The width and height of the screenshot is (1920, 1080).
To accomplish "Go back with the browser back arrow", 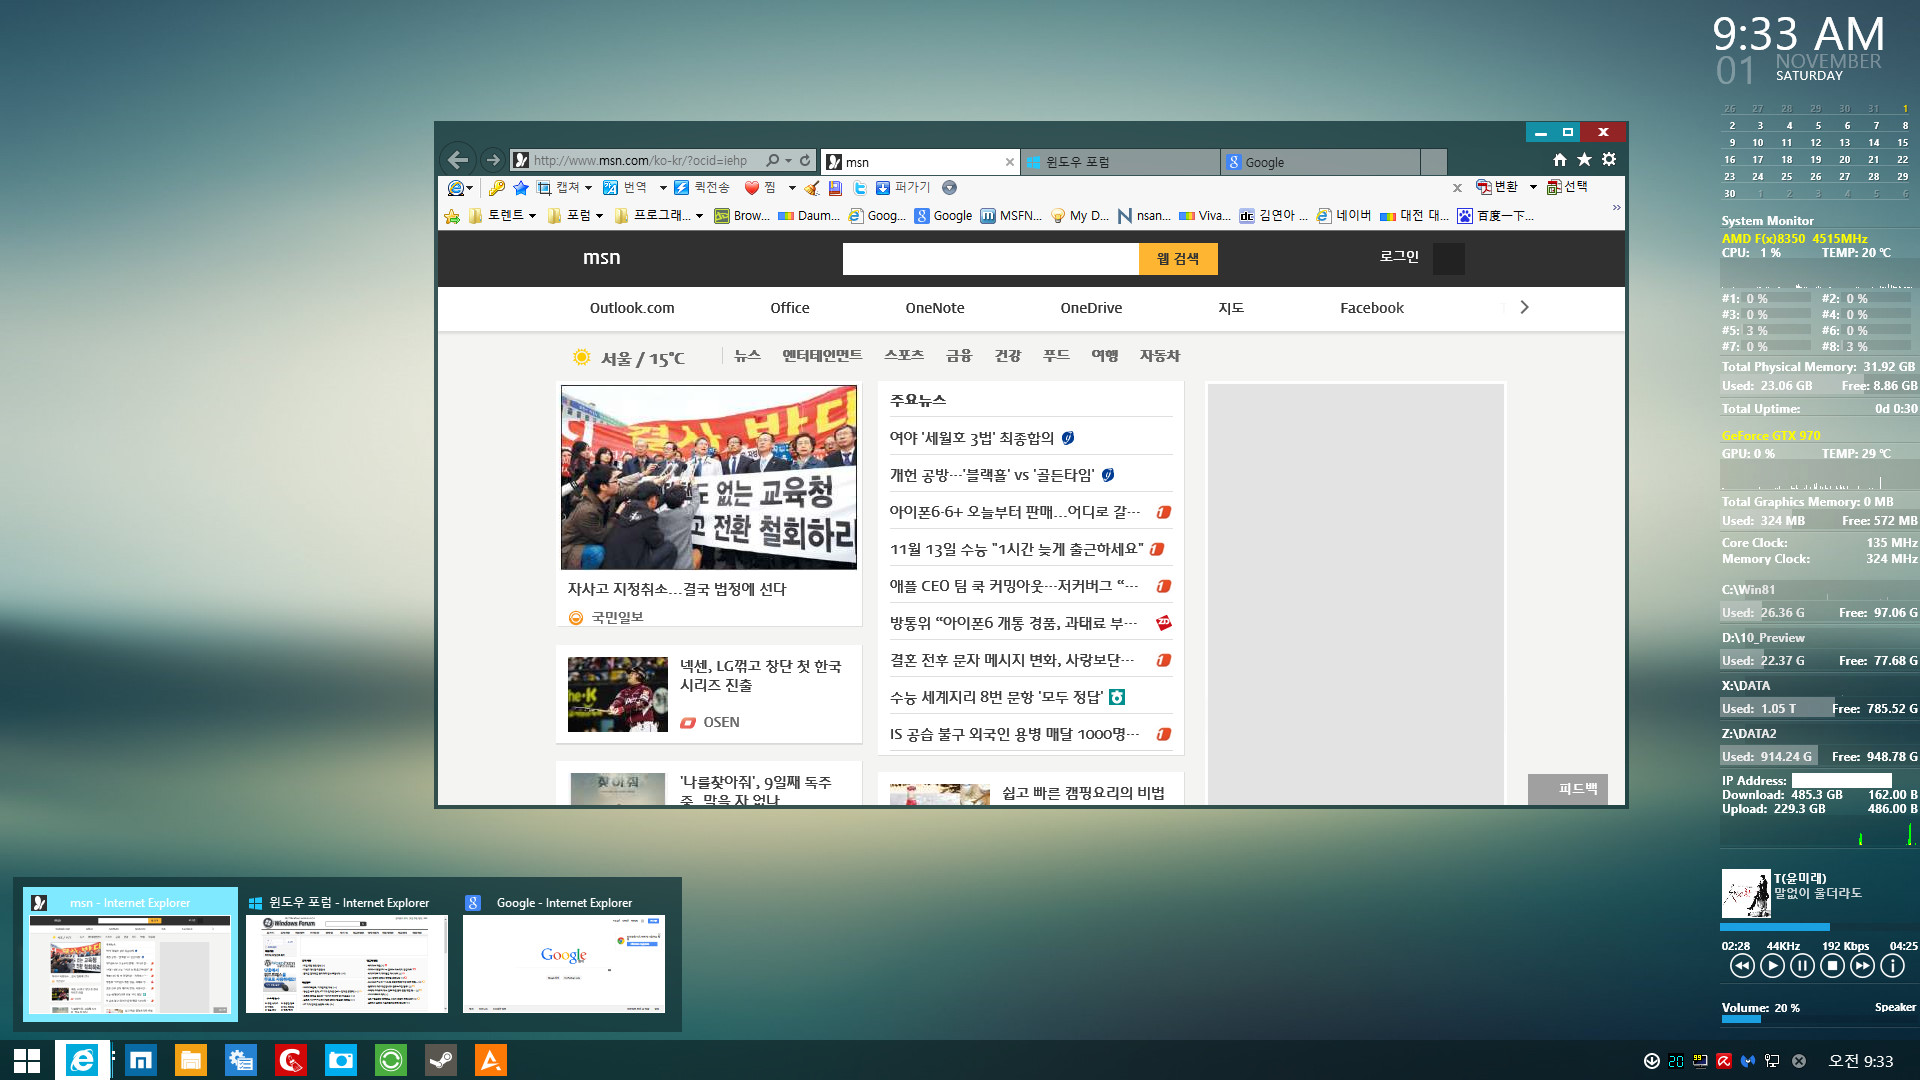I will [458, 160].
